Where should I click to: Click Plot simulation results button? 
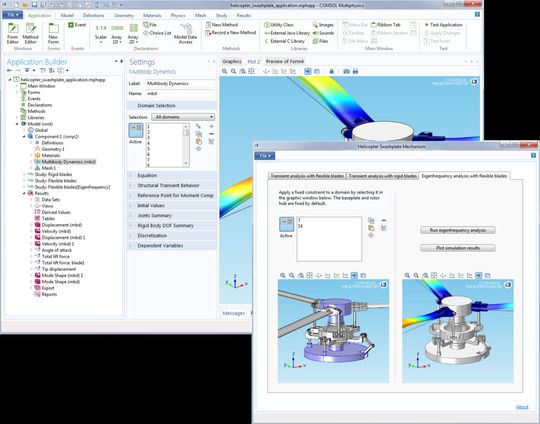(458, 248)
